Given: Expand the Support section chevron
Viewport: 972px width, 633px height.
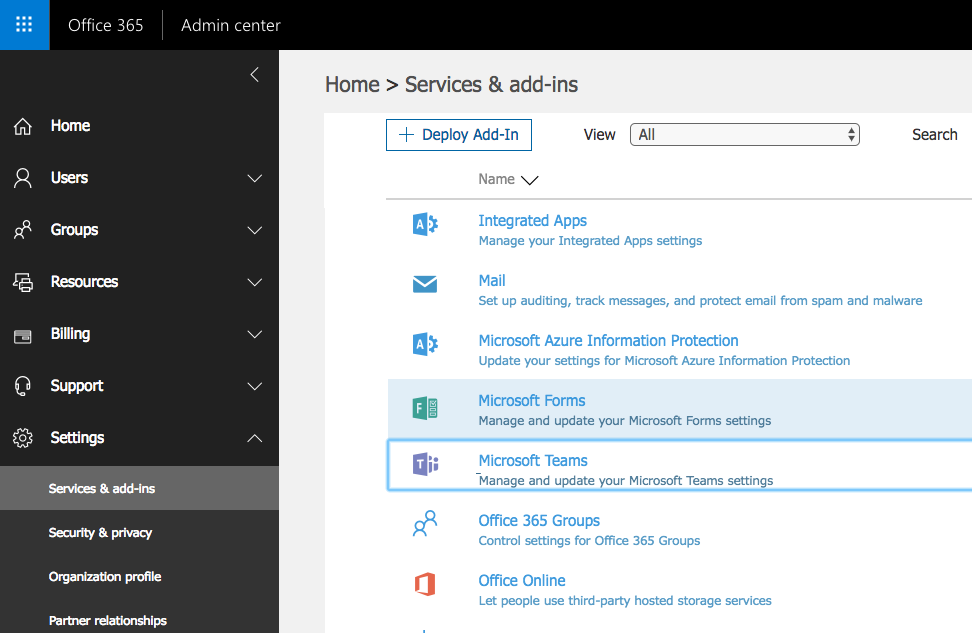Looking at the screenshot, I should [254, 387].
